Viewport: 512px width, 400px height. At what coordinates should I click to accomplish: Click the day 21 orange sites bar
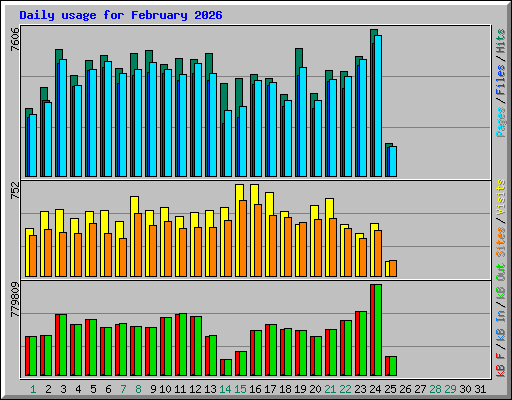(x=333, y=247)
